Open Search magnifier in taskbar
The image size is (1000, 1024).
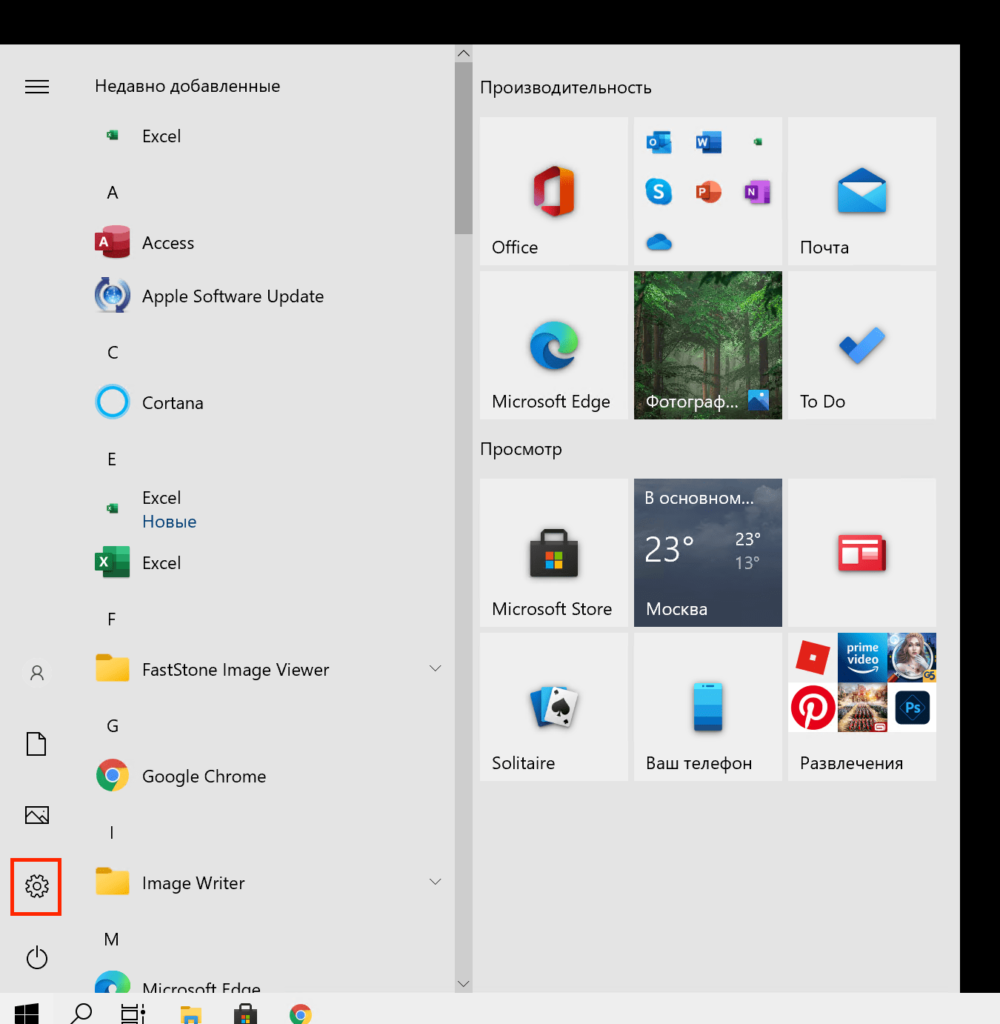pos(81,1014)
